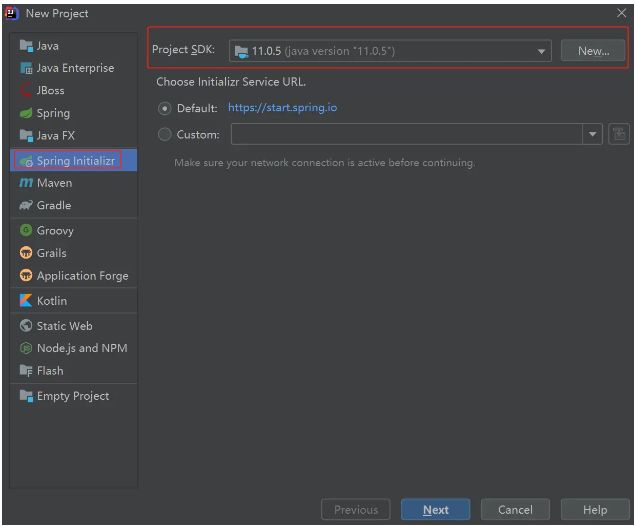Click the Java Enterprise icon
Image resolution: width=636 pixels, height=527 pixels.
coord(26,68)
